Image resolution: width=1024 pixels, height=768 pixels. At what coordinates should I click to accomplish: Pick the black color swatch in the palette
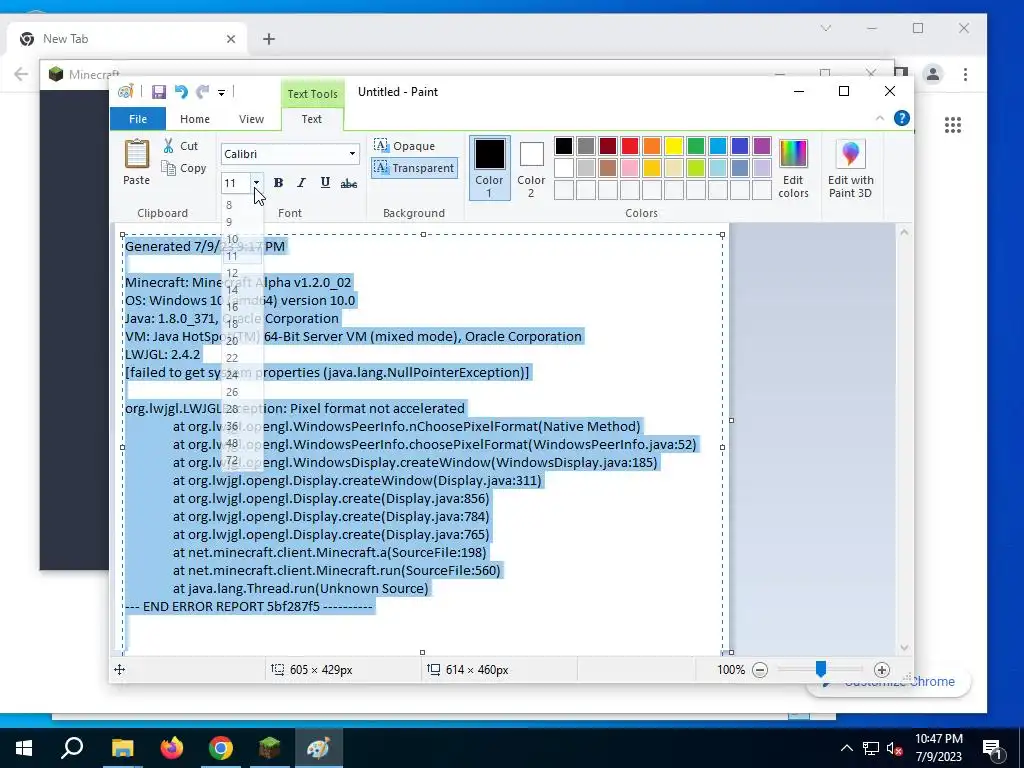(564, 146)
